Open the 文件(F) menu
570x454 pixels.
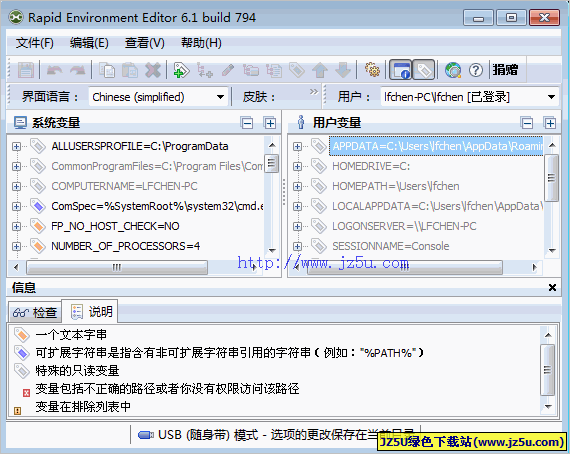(35, 43)
